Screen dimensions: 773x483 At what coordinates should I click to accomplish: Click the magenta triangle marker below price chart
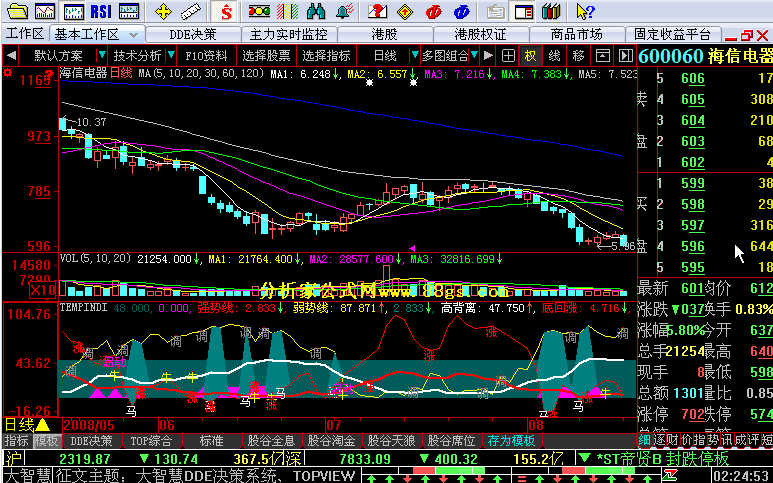412,248
